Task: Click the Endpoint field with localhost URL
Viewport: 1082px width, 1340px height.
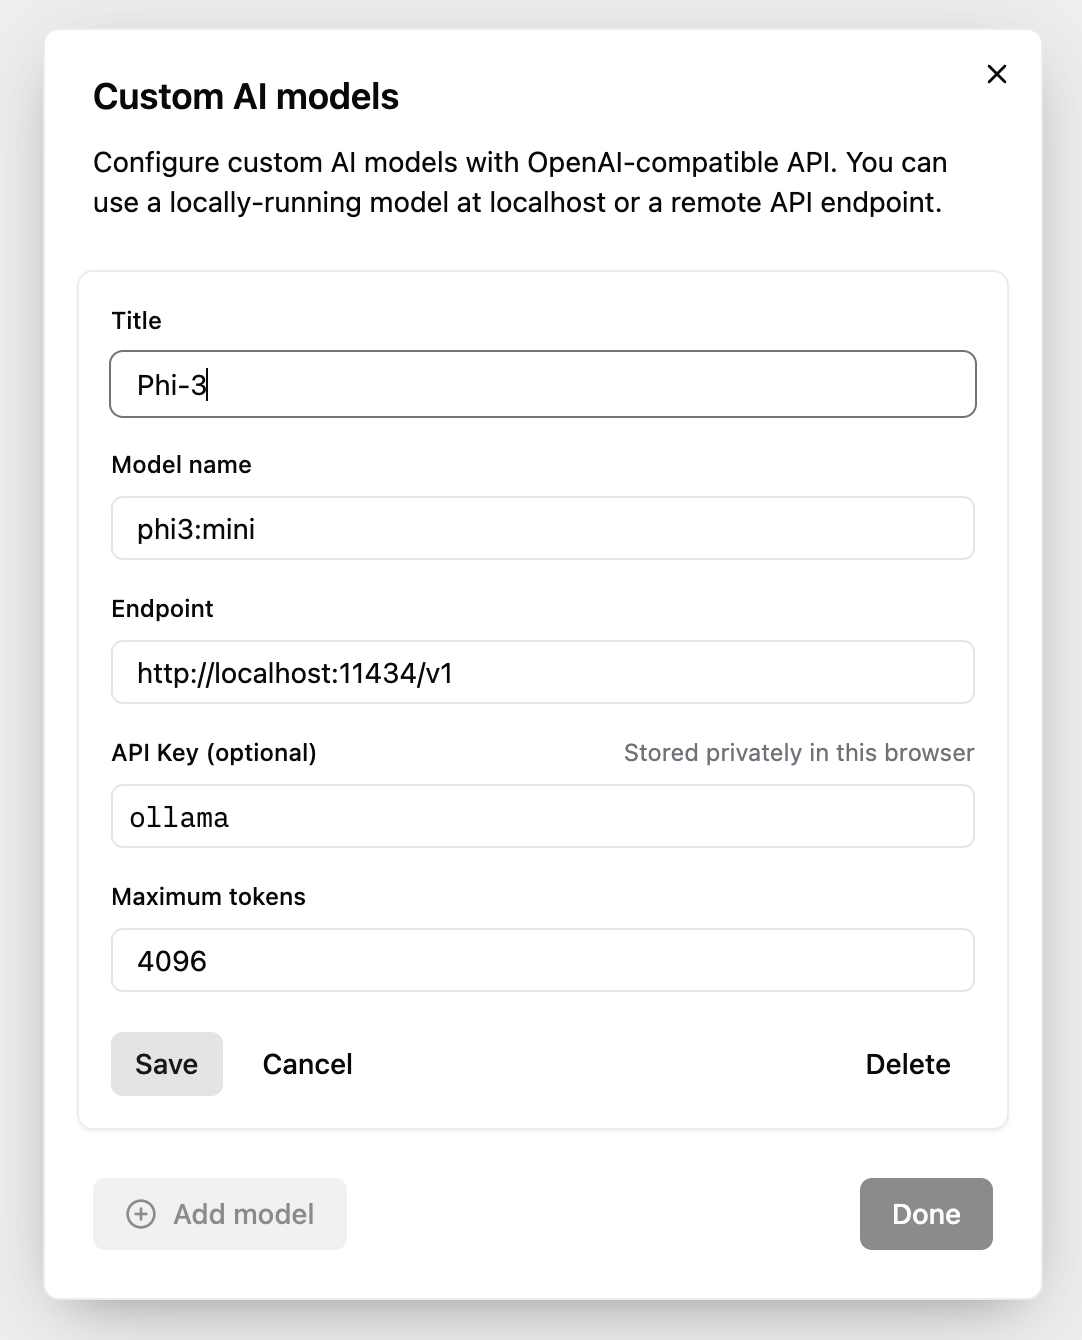Action: point(543,672)
